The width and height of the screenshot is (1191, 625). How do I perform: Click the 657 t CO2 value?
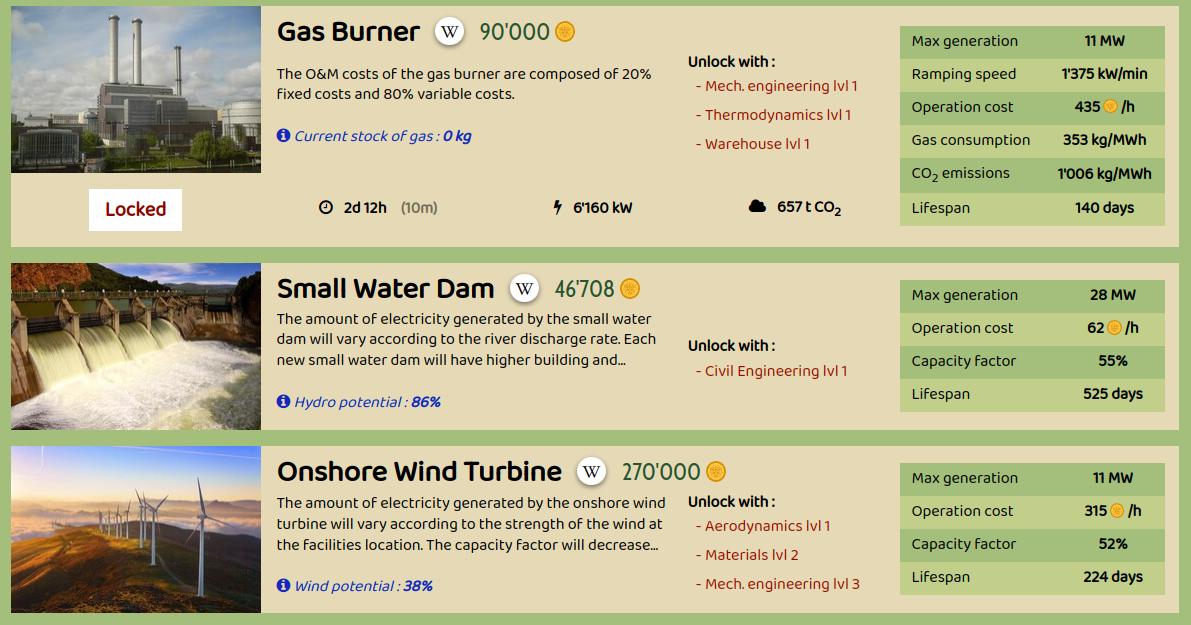(x=809, y=207)
